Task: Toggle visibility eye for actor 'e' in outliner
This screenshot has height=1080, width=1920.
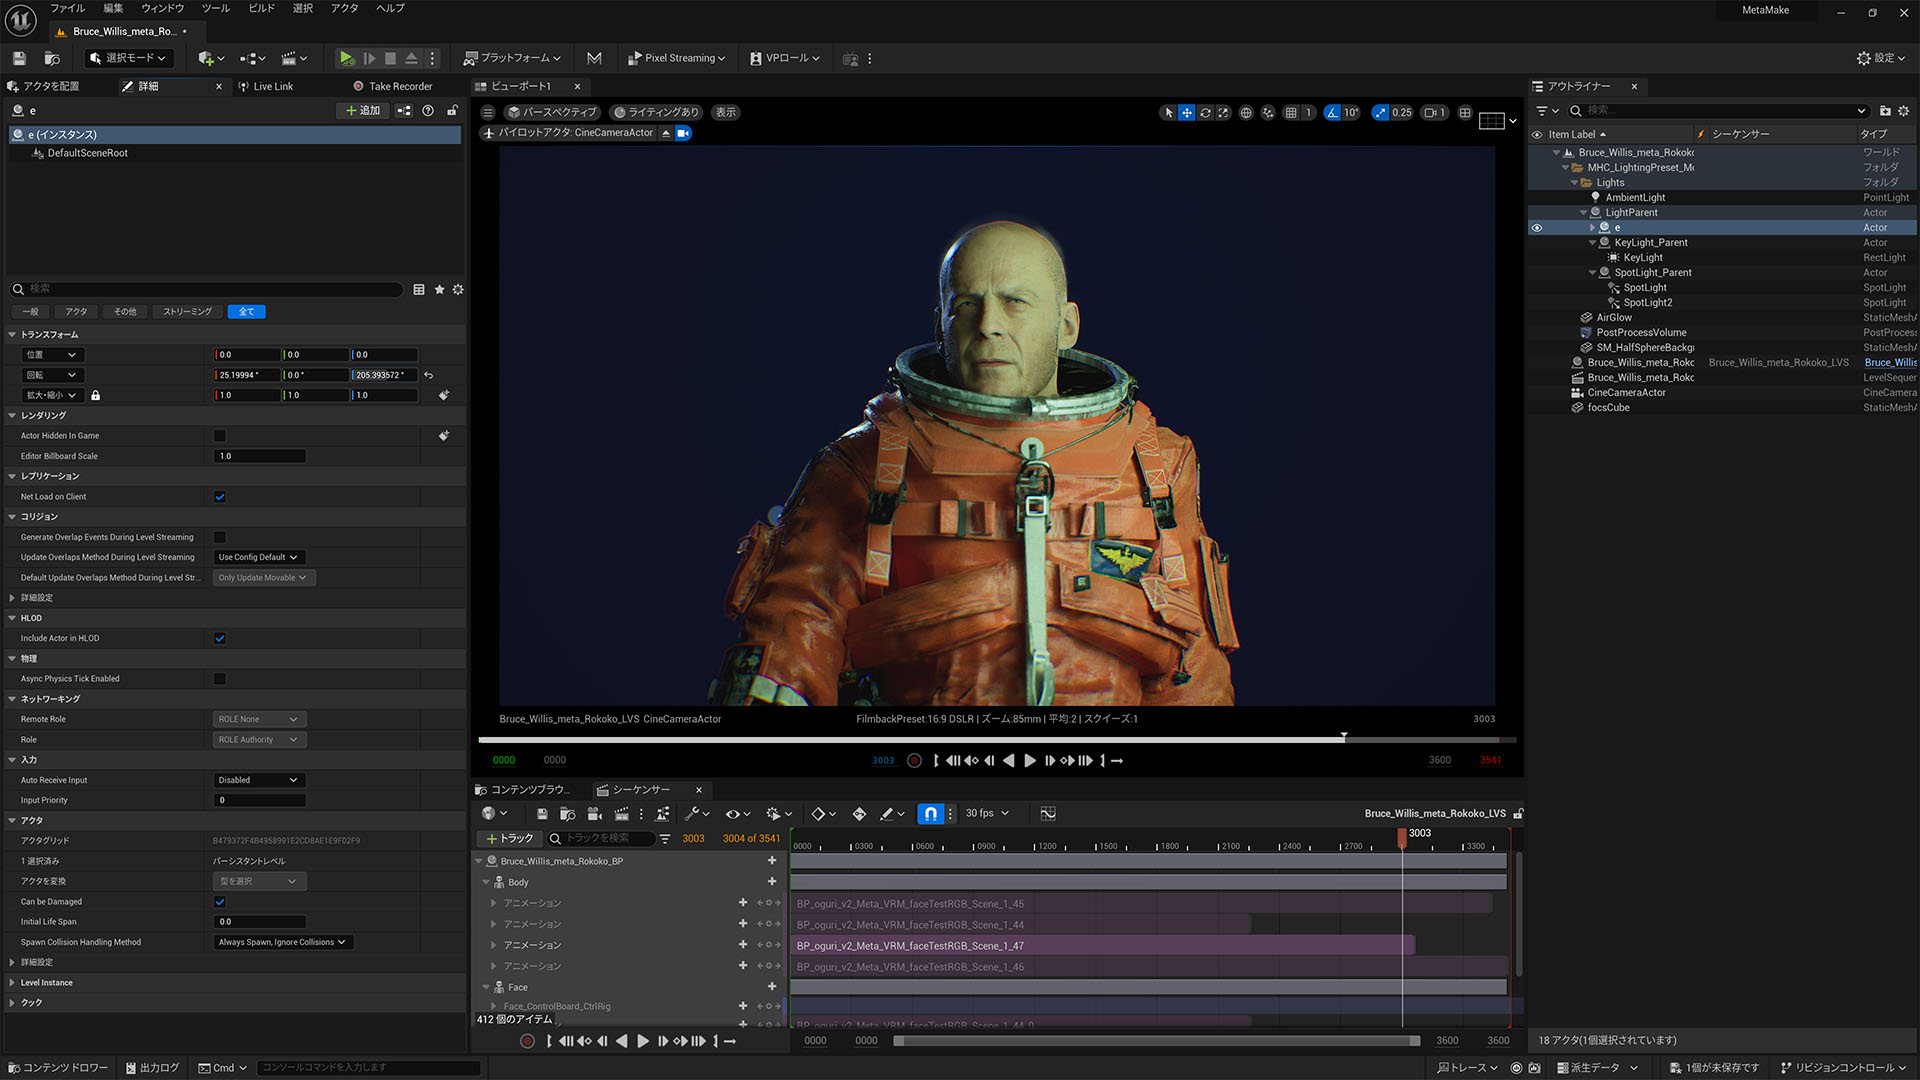Action: coord(1537,228)
